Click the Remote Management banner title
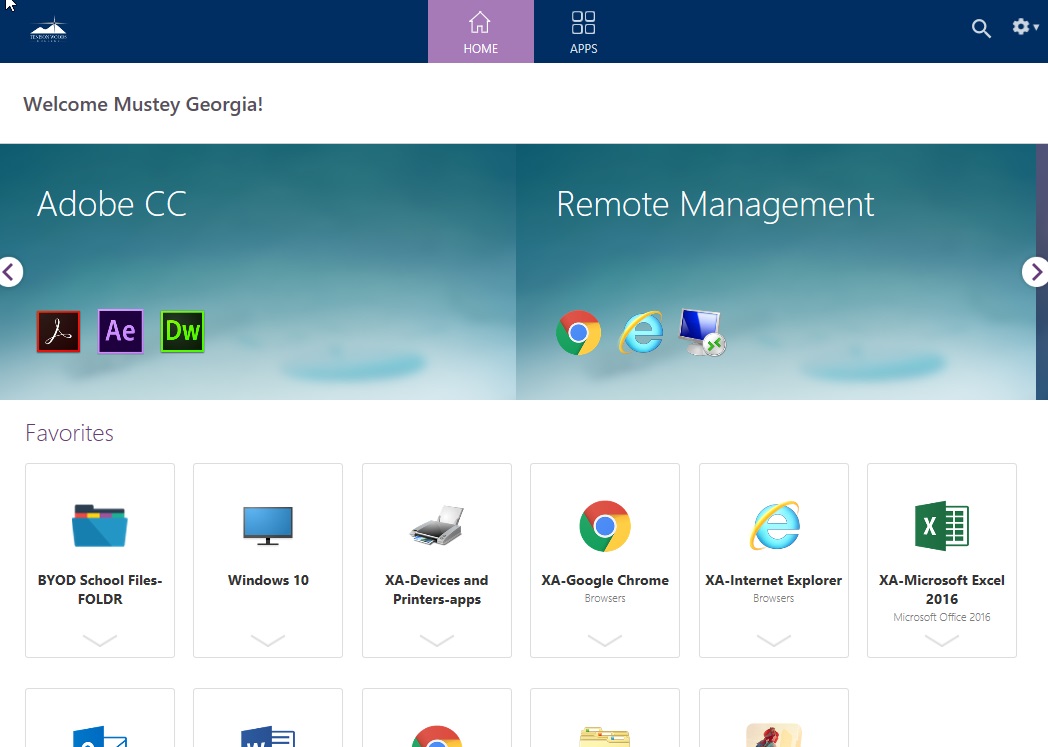The width and height of the screenshot is (1048, 747). [715, 204]
